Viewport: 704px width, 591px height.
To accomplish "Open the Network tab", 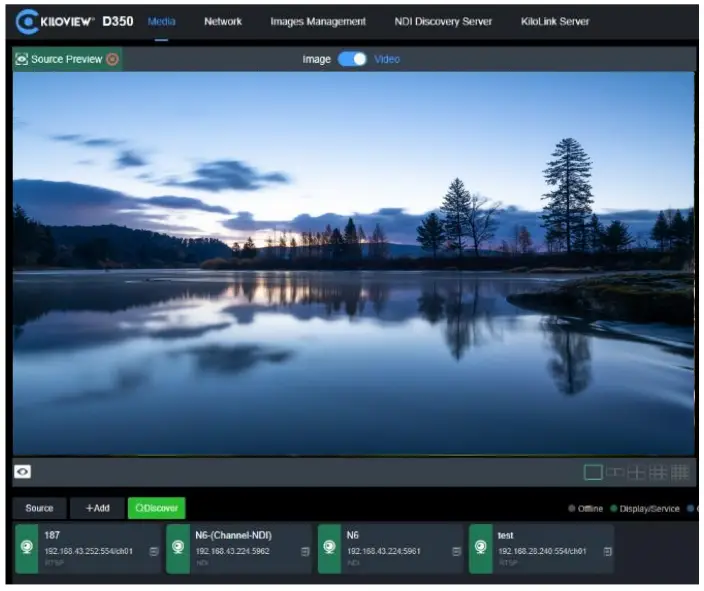I will (223, 21).
